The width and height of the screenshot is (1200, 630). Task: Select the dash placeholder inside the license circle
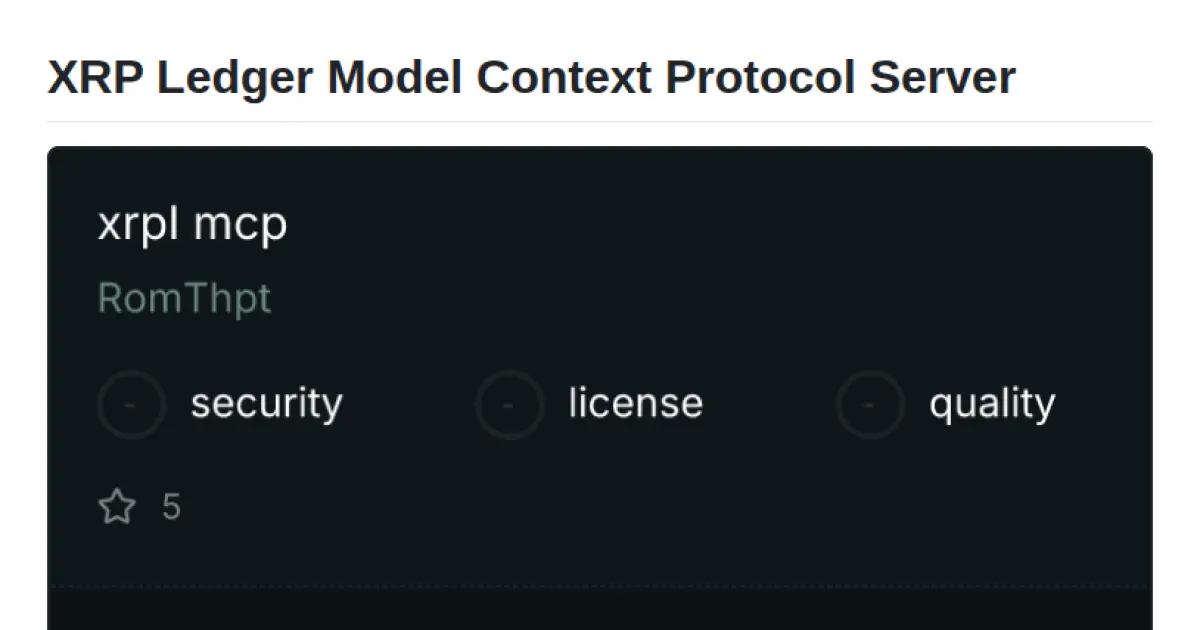[509, 404]
